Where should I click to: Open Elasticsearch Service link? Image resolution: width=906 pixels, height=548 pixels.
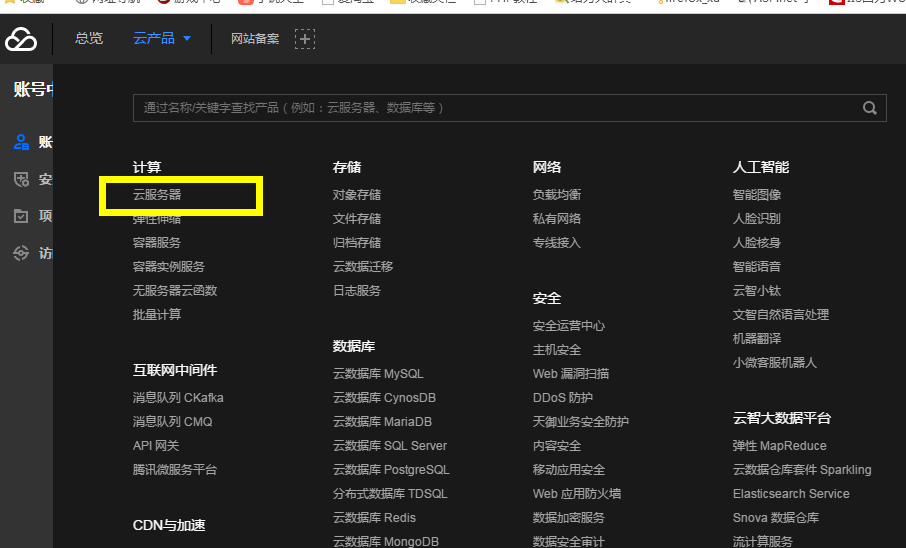(791, 494)
